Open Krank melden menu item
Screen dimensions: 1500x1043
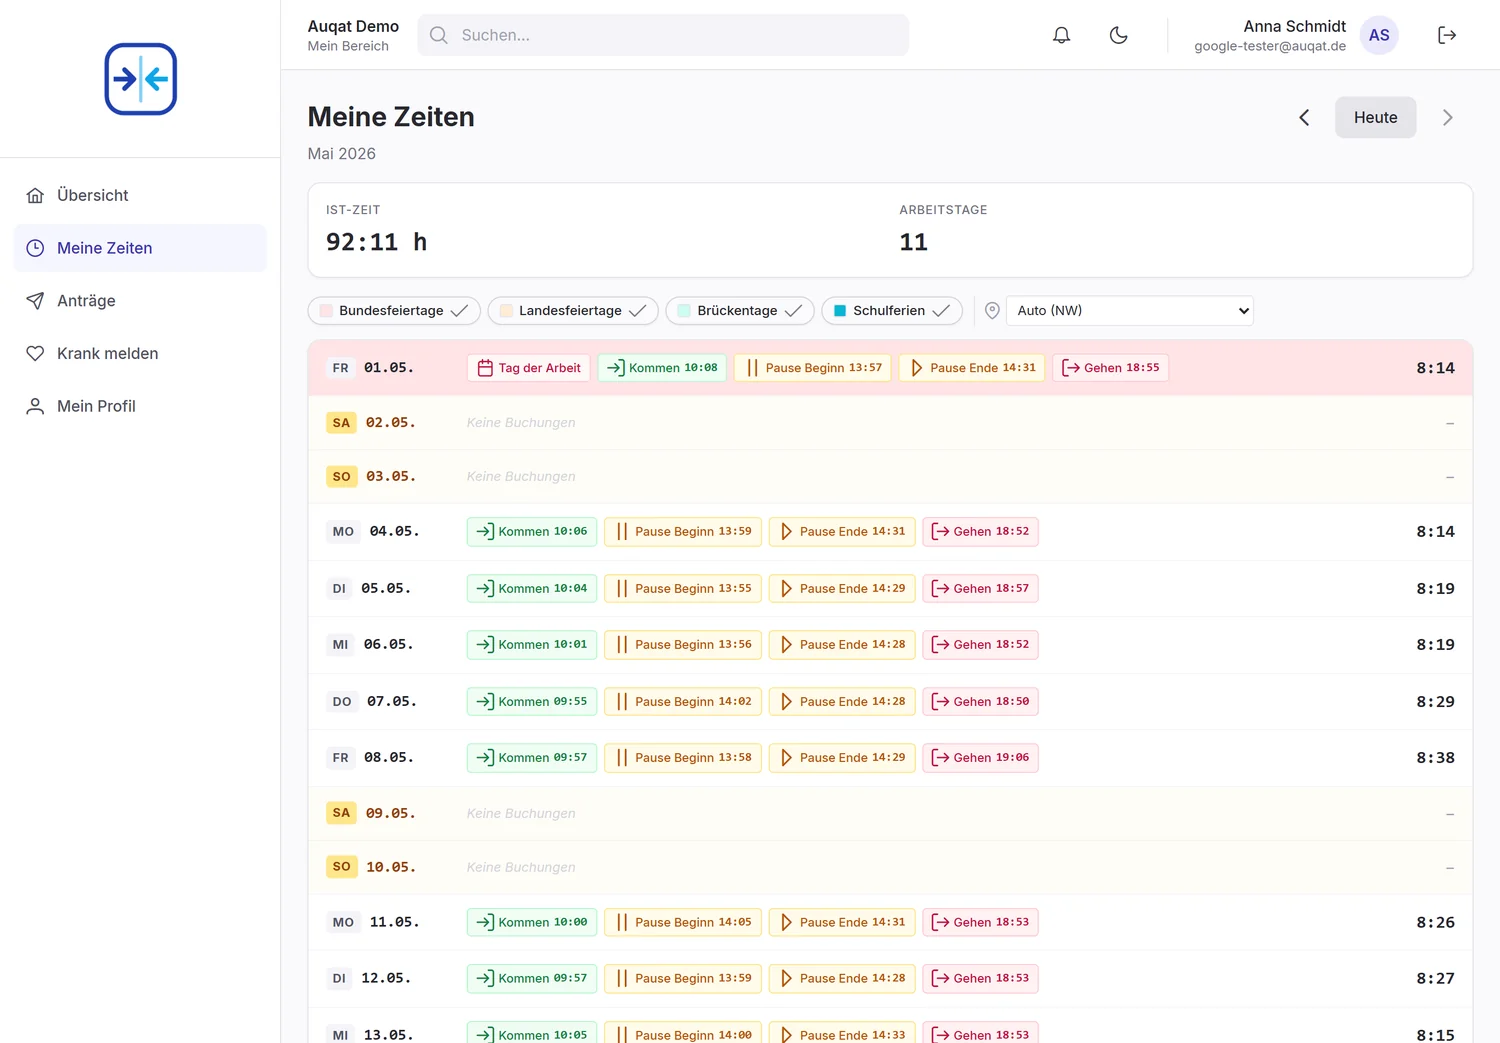point(140,353)
